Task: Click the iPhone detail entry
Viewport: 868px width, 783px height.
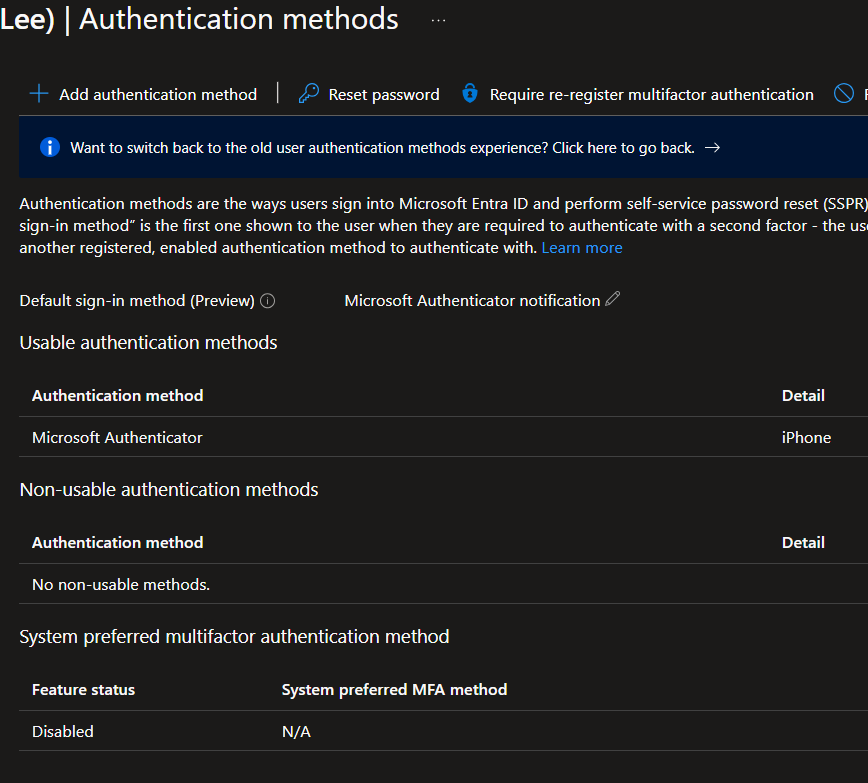Action: pos(806,437)
